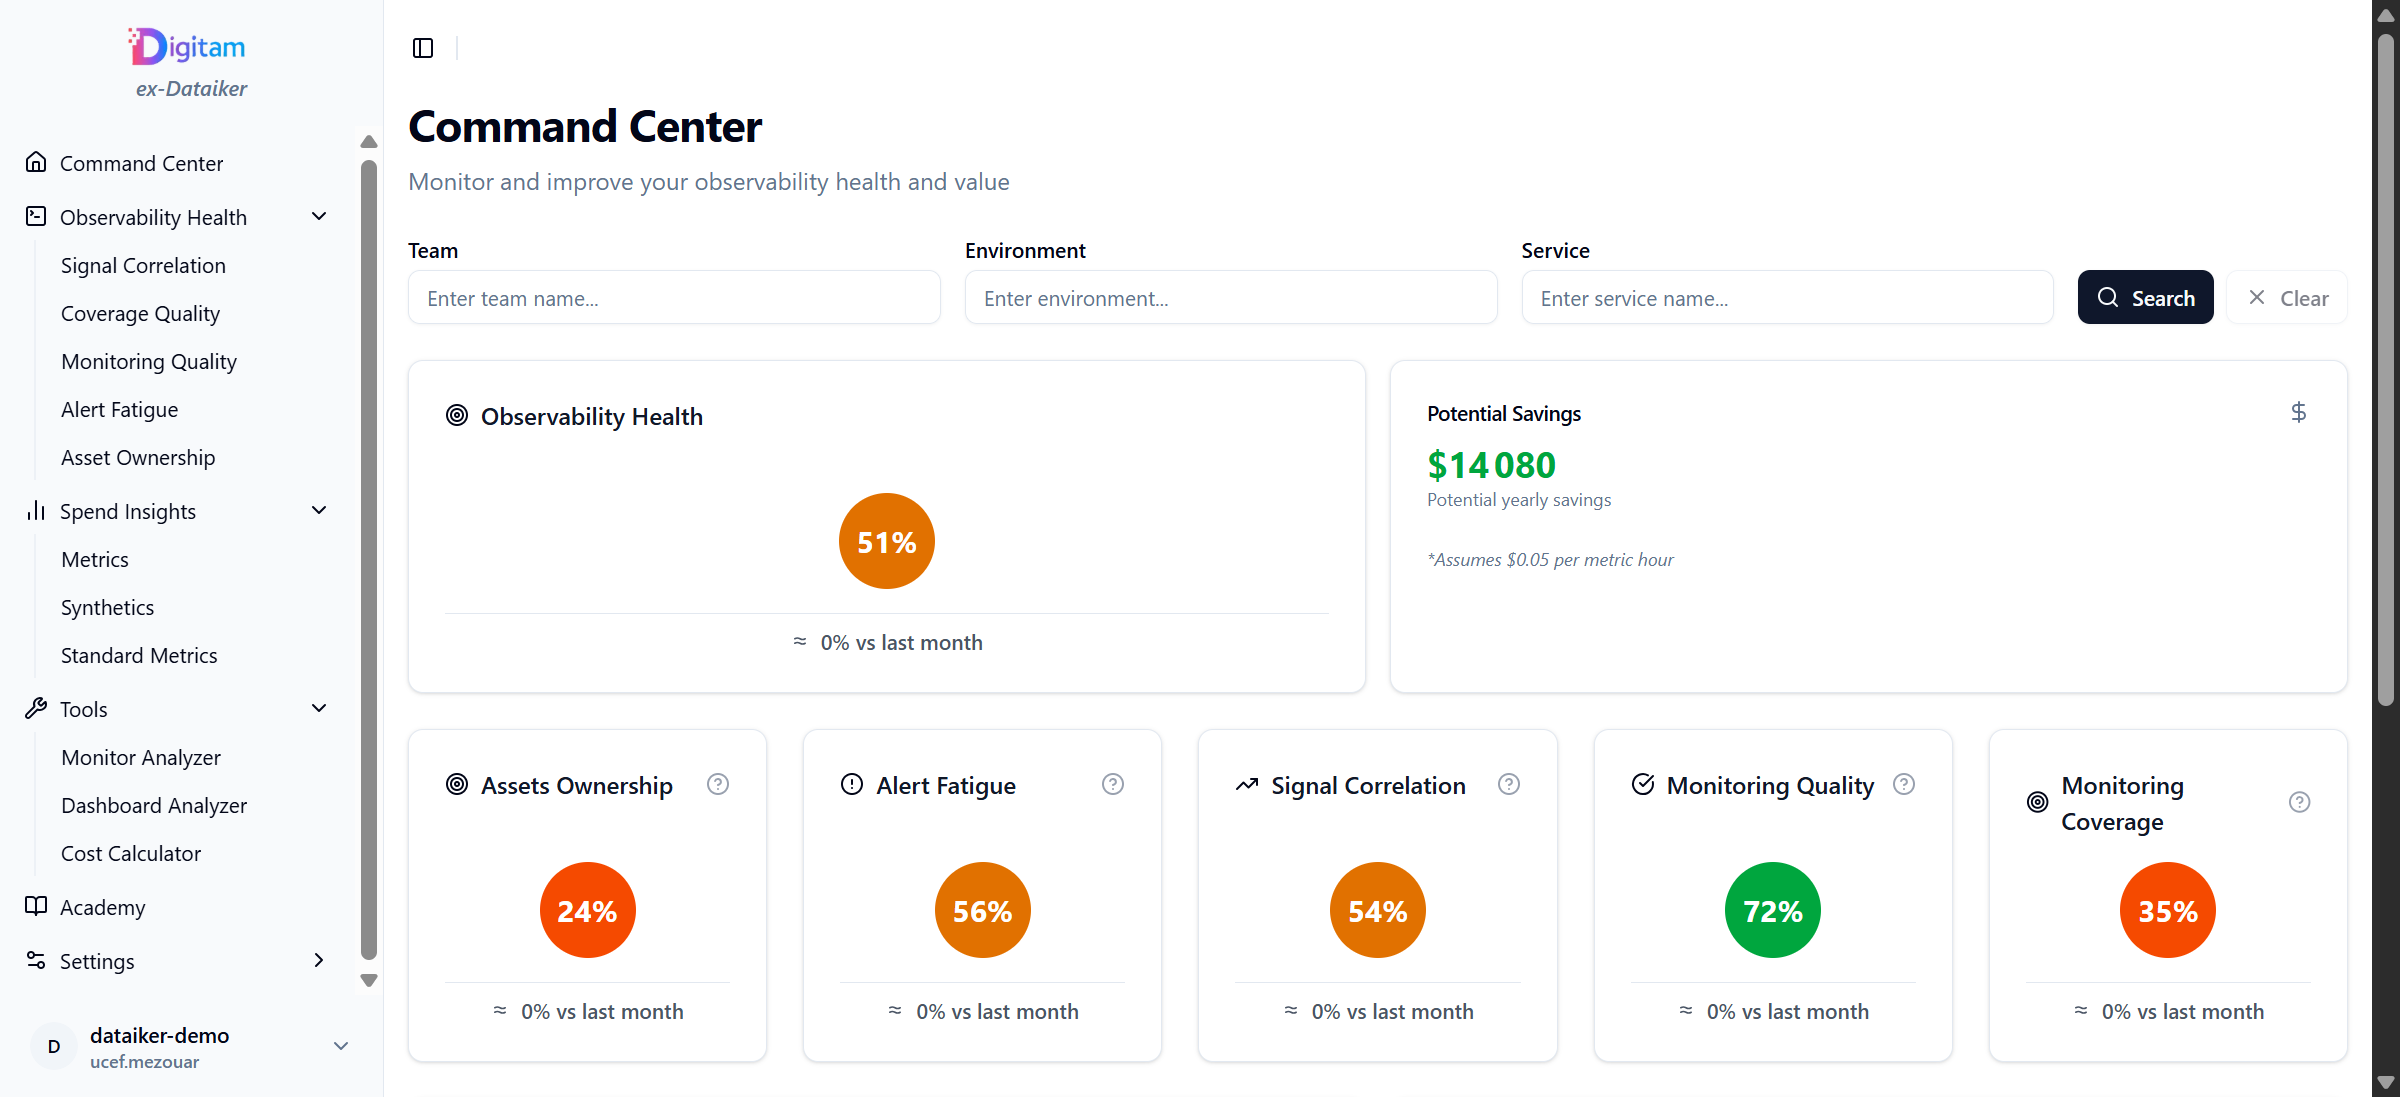
Task: Toggle the sidebar panel icon
Action: 423,48
